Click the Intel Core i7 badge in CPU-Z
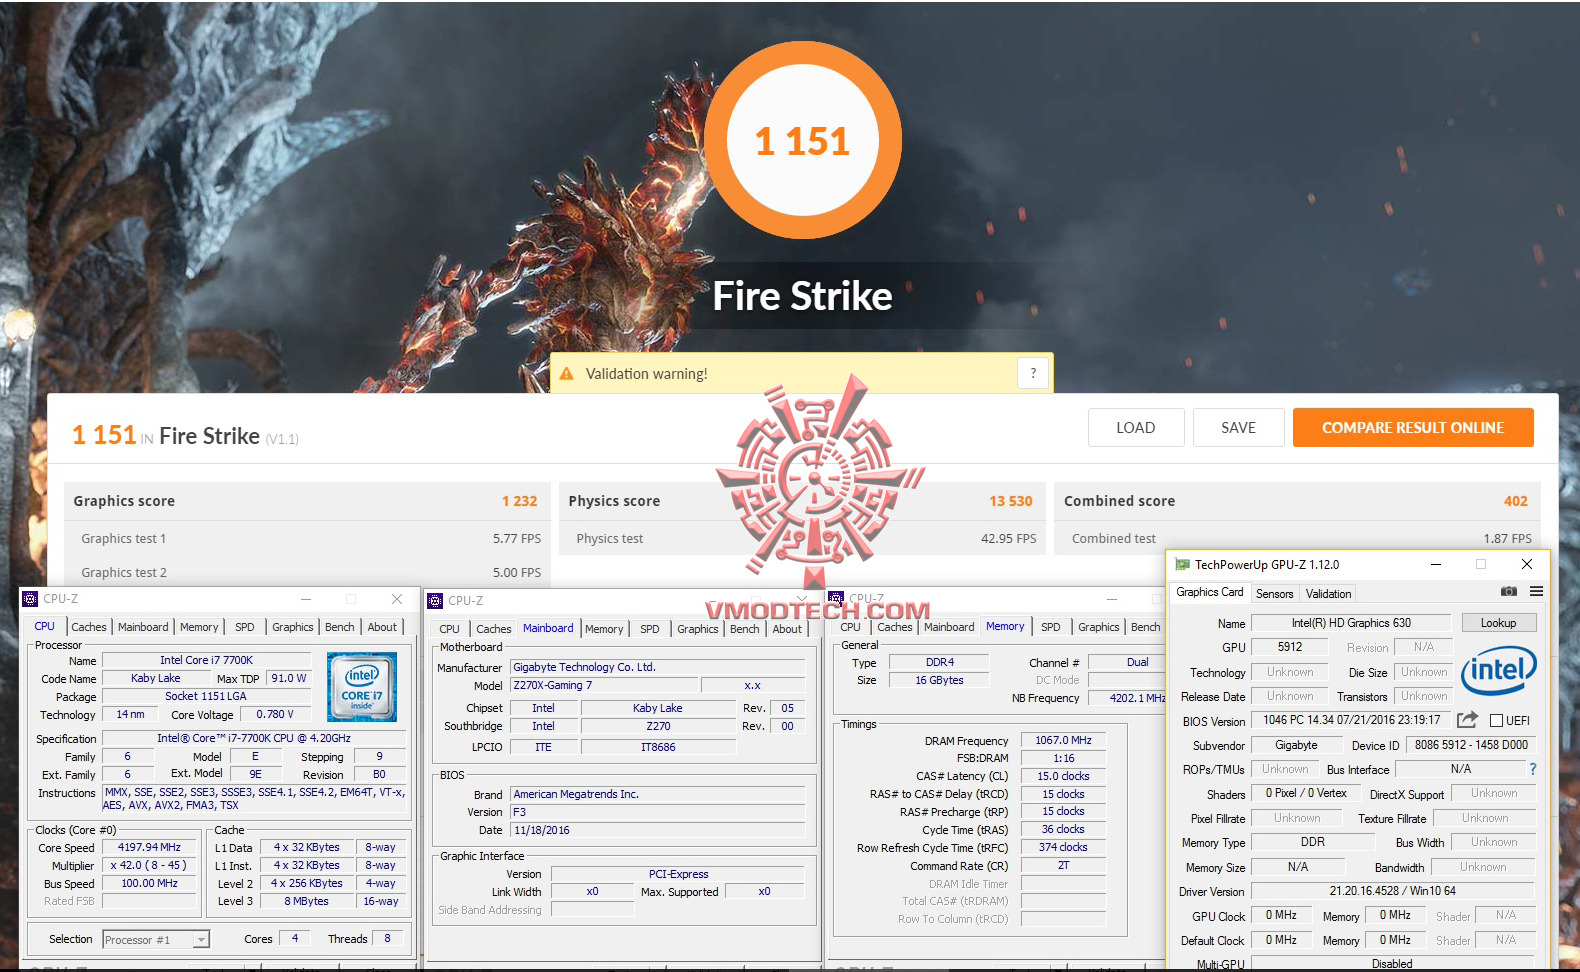 [362, 687]
